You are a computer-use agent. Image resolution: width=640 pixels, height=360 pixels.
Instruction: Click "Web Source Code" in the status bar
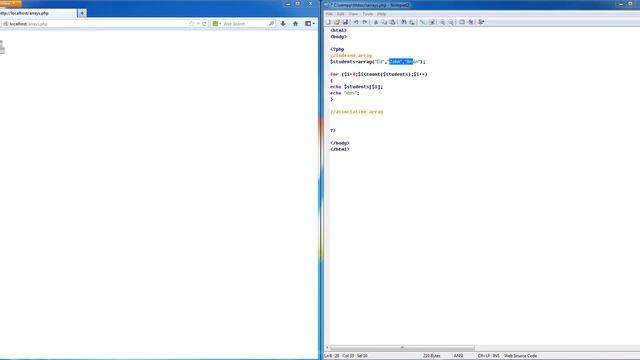pos(520,356)
